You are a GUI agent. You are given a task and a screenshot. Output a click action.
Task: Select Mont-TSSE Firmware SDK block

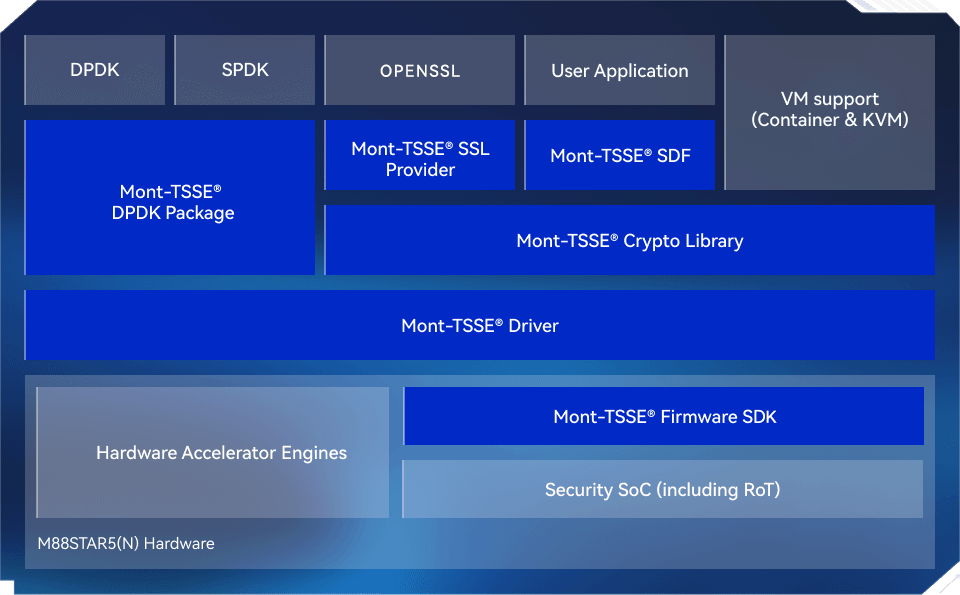[x=664, y=416]
